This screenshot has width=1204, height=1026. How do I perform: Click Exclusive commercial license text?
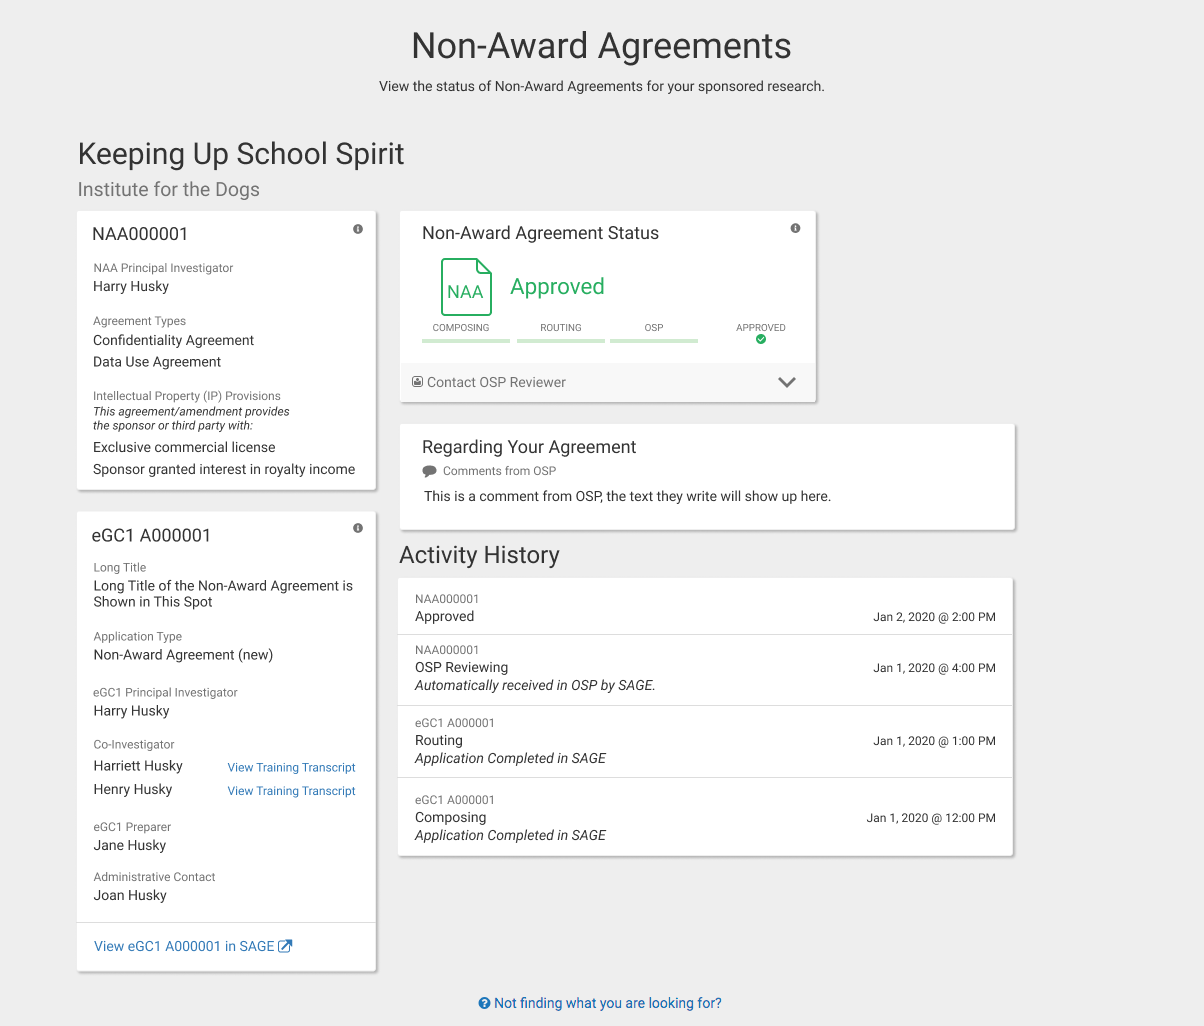tap(184, 447)
